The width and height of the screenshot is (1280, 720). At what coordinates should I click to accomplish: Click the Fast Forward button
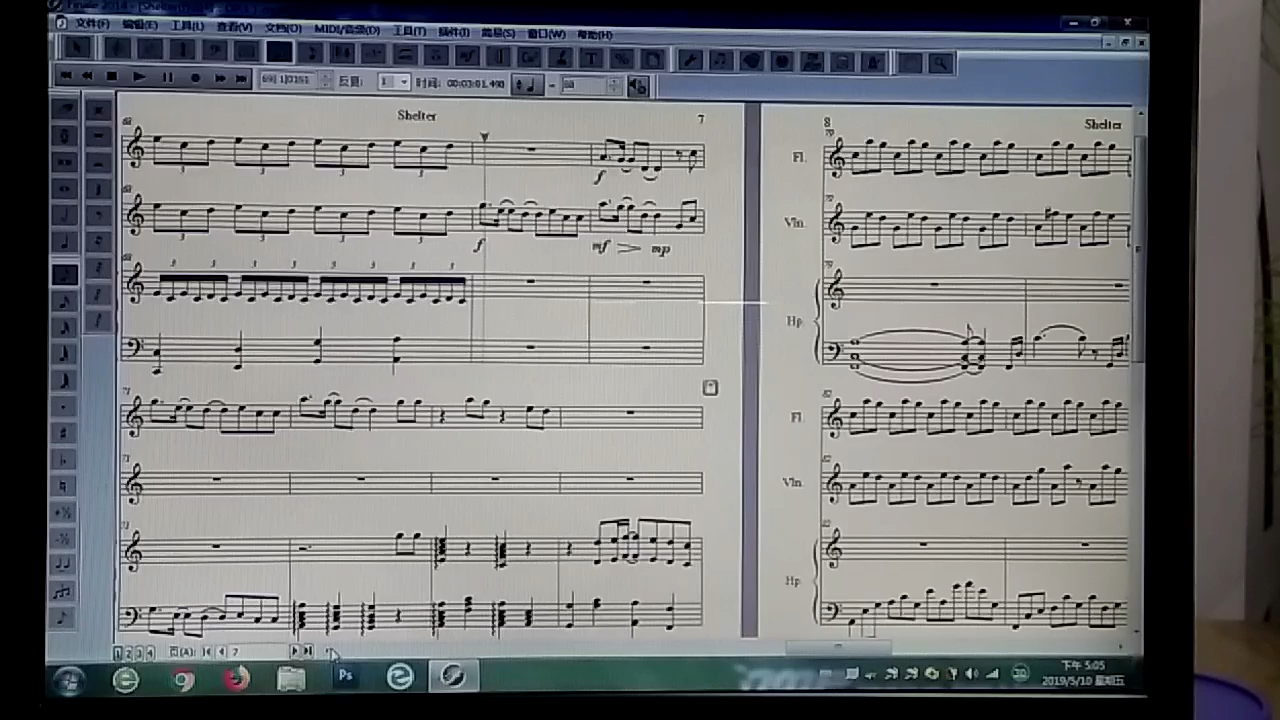point(220,78)
